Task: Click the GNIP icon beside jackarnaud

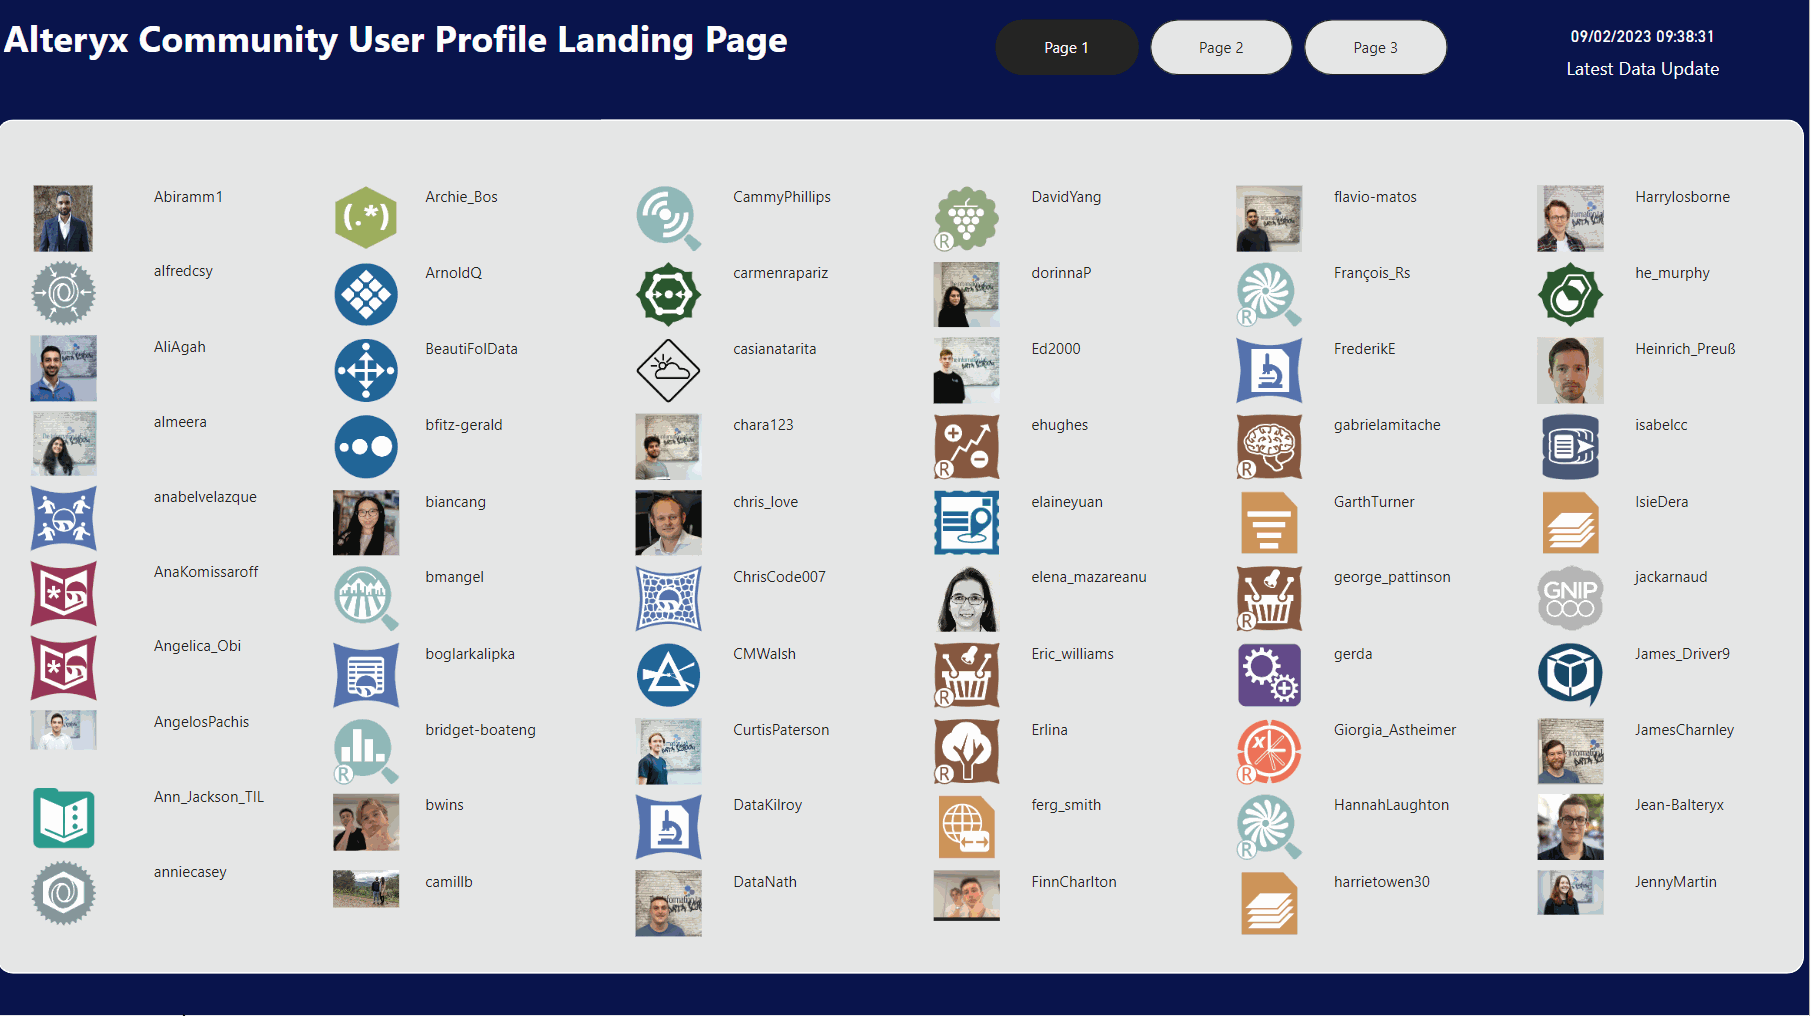Action: click(1570, 598)
